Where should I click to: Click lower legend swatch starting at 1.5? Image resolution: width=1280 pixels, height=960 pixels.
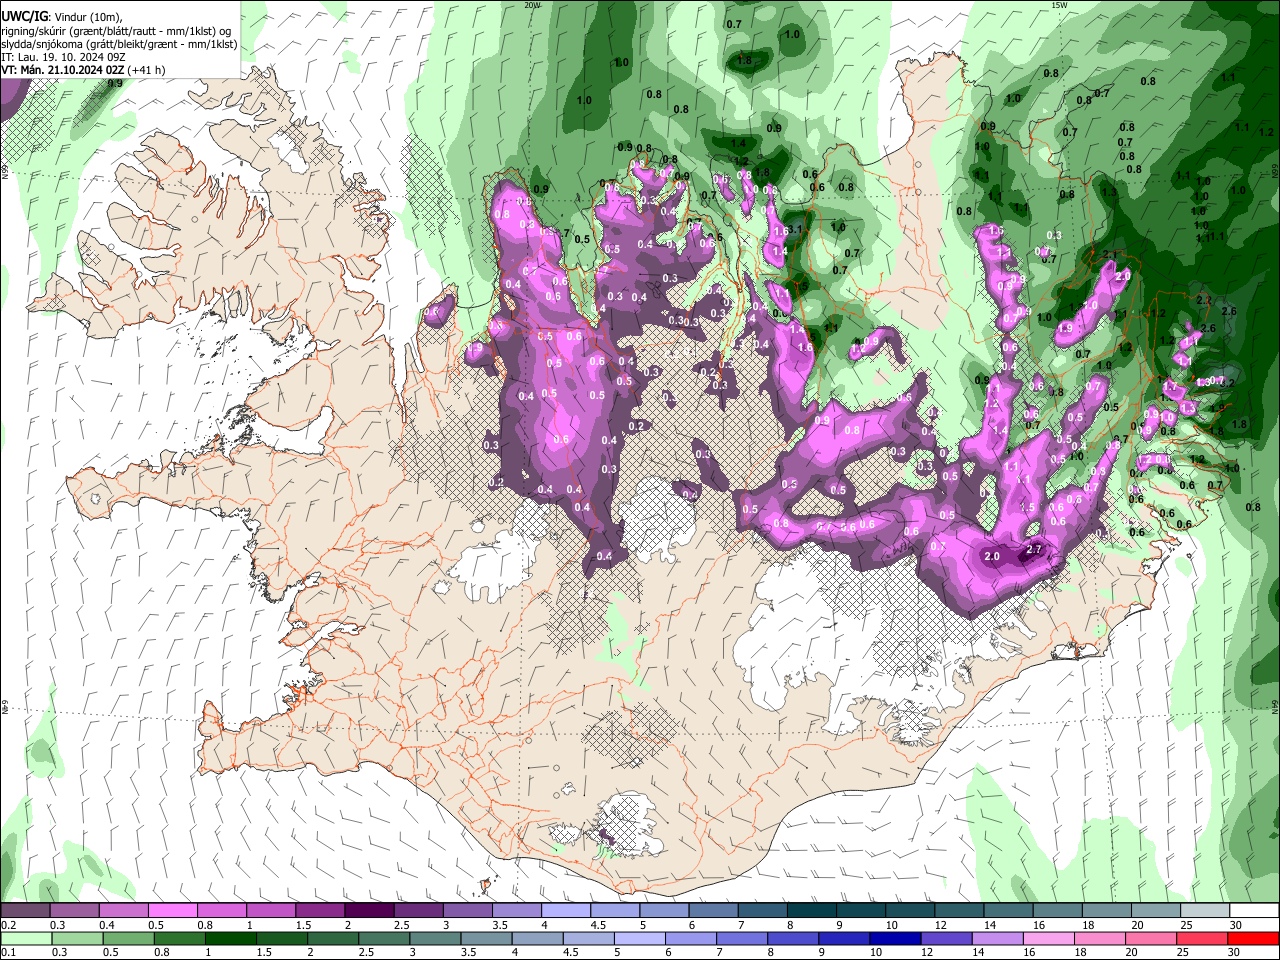pos(282,938)
